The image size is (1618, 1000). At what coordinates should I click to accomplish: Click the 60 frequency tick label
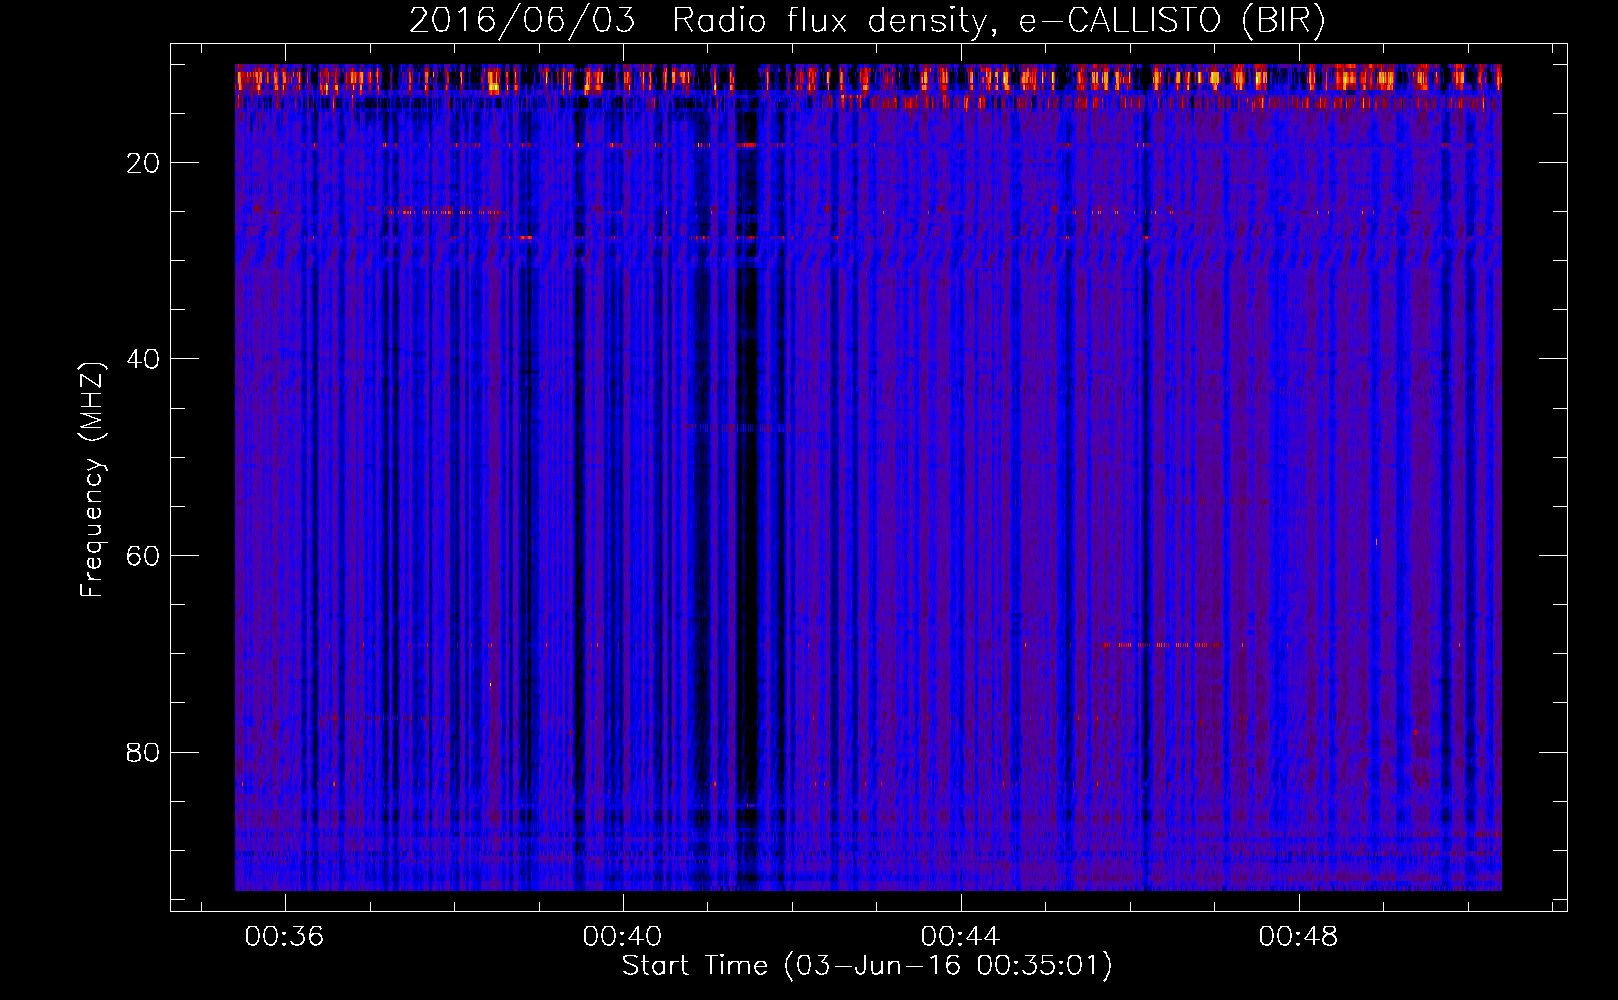point(143,556)
